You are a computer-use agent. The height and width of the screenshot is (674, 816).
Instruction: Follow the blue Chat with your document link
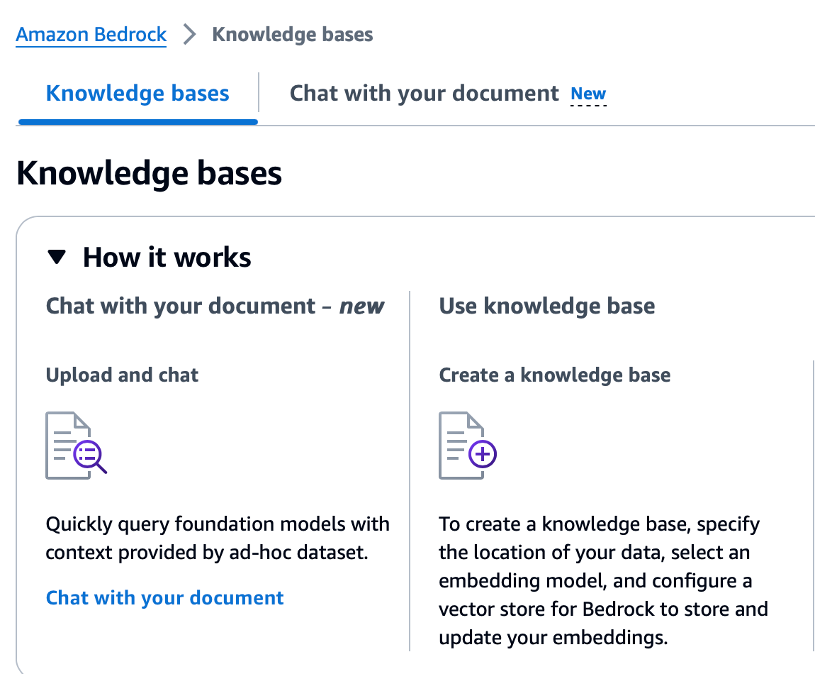pos(165,598)
